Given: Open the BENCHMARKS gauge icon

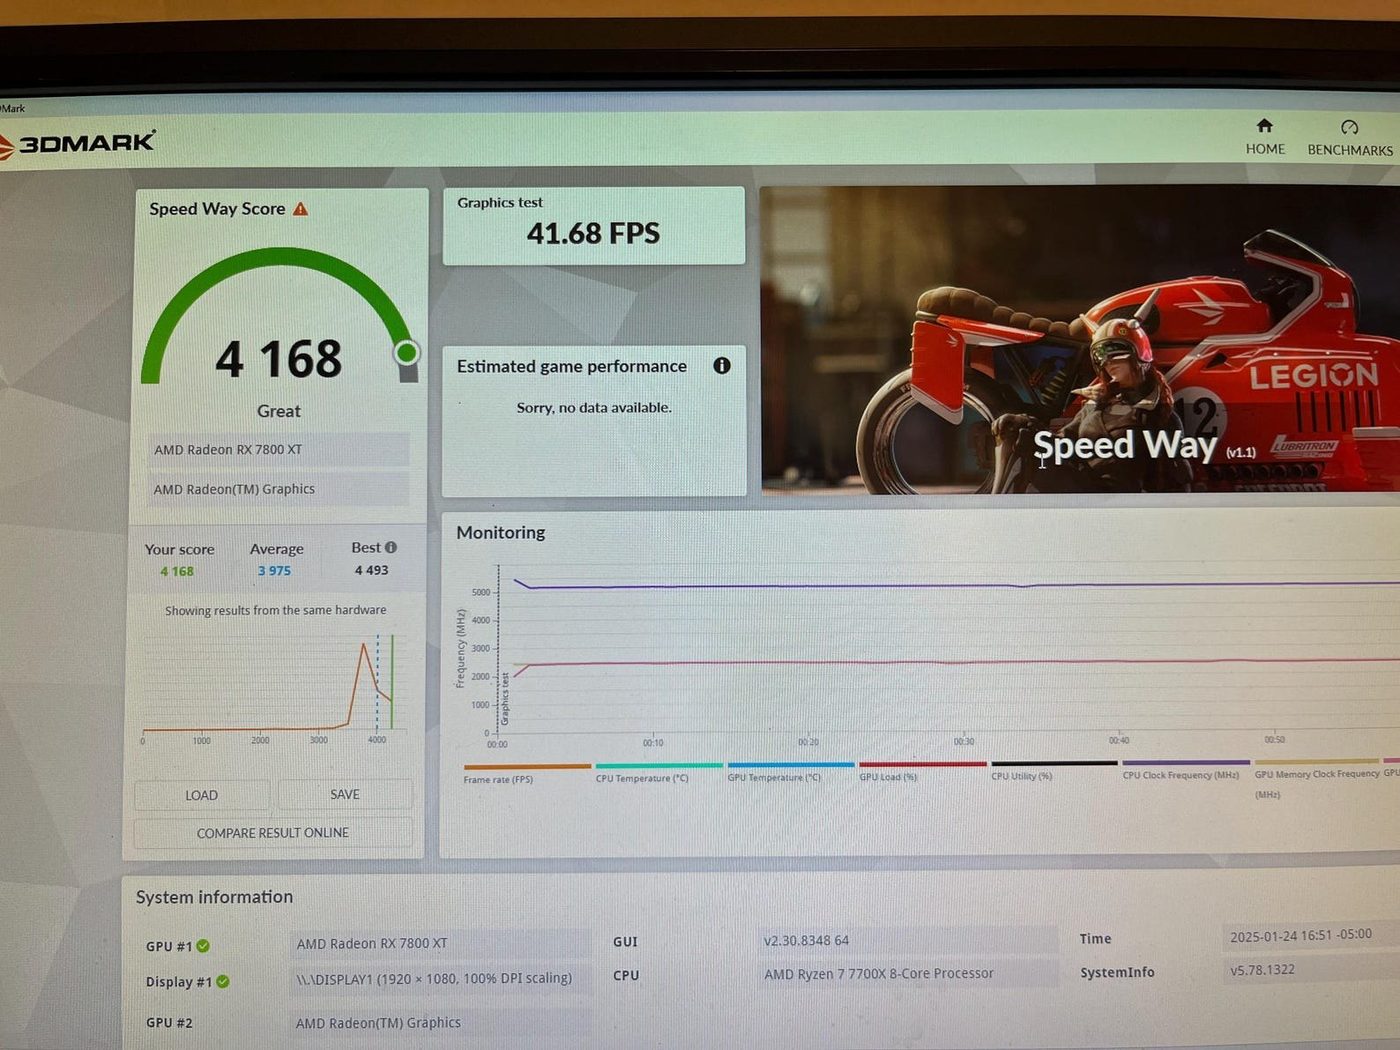Looking at the screenshot, I should click(x=1349, y=127).
